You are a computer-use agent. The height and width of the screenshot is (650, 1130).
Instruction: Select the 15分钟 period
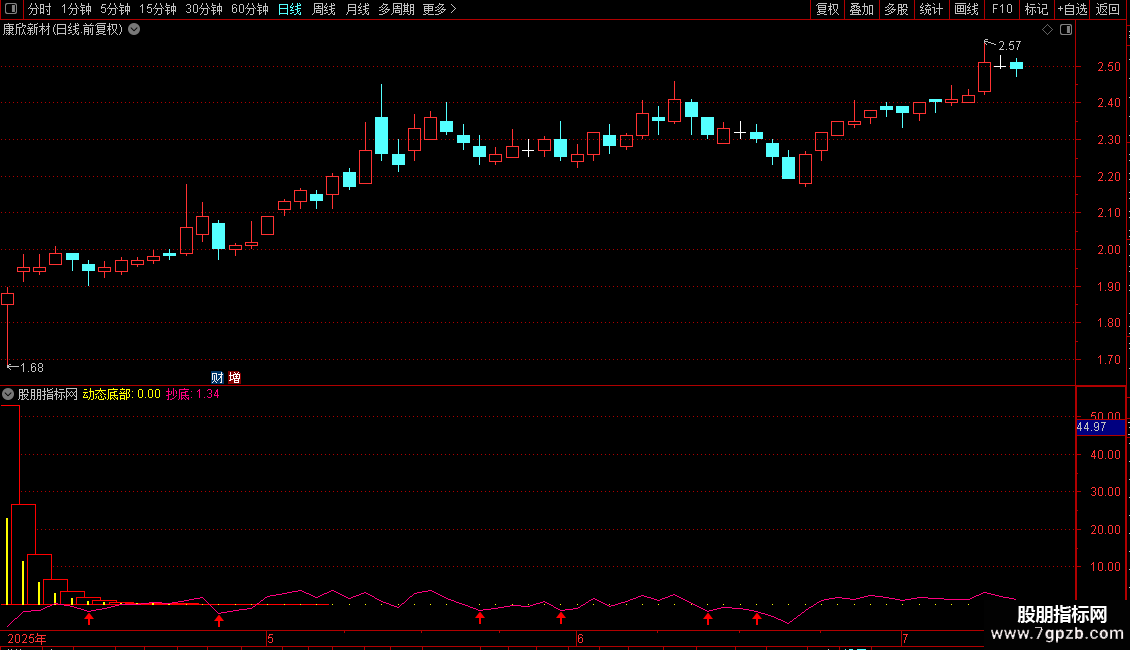pos(157,9)
